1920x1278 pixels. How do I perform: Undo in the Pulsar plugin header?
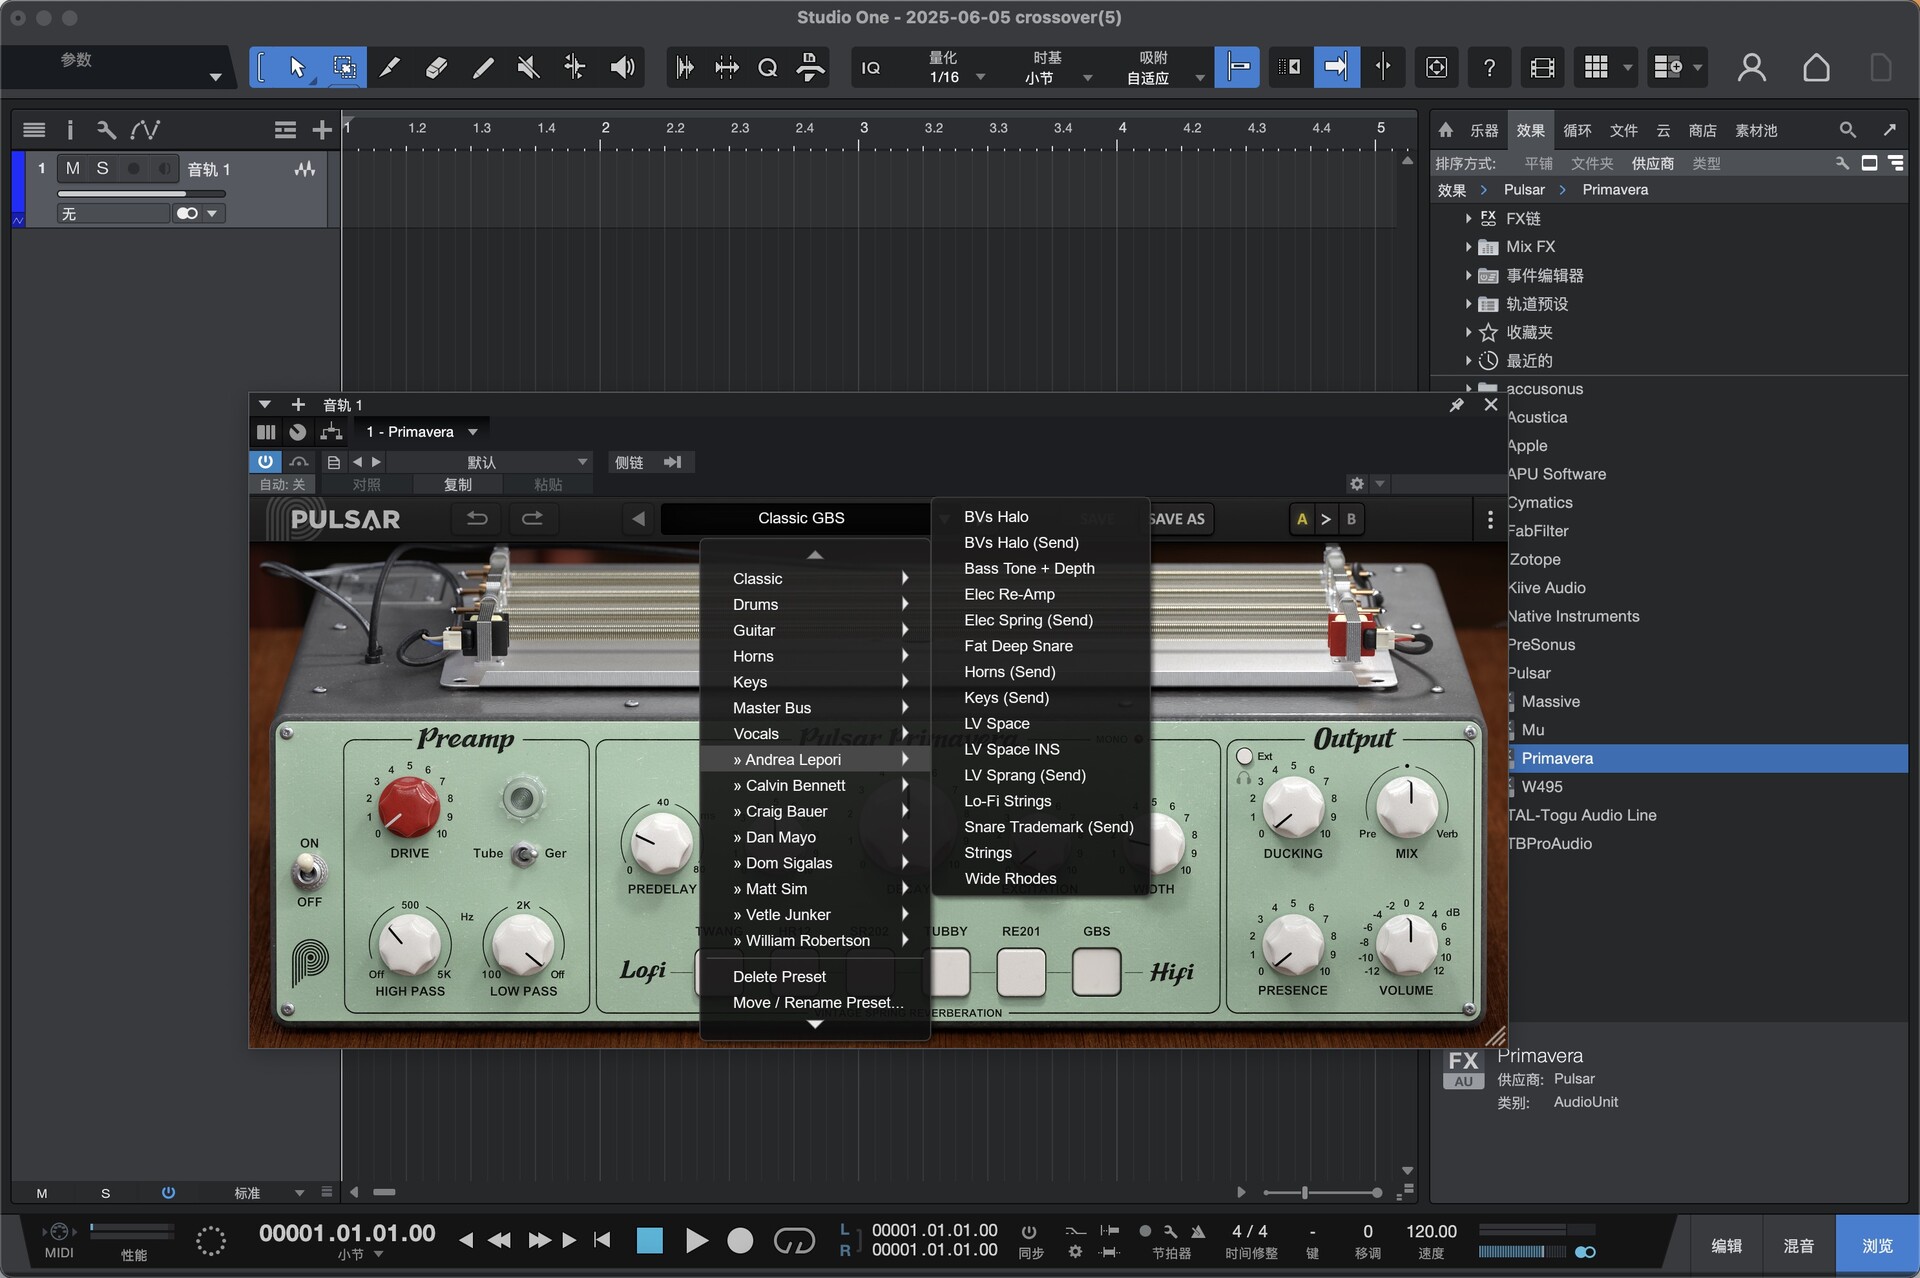click(477, 518)
